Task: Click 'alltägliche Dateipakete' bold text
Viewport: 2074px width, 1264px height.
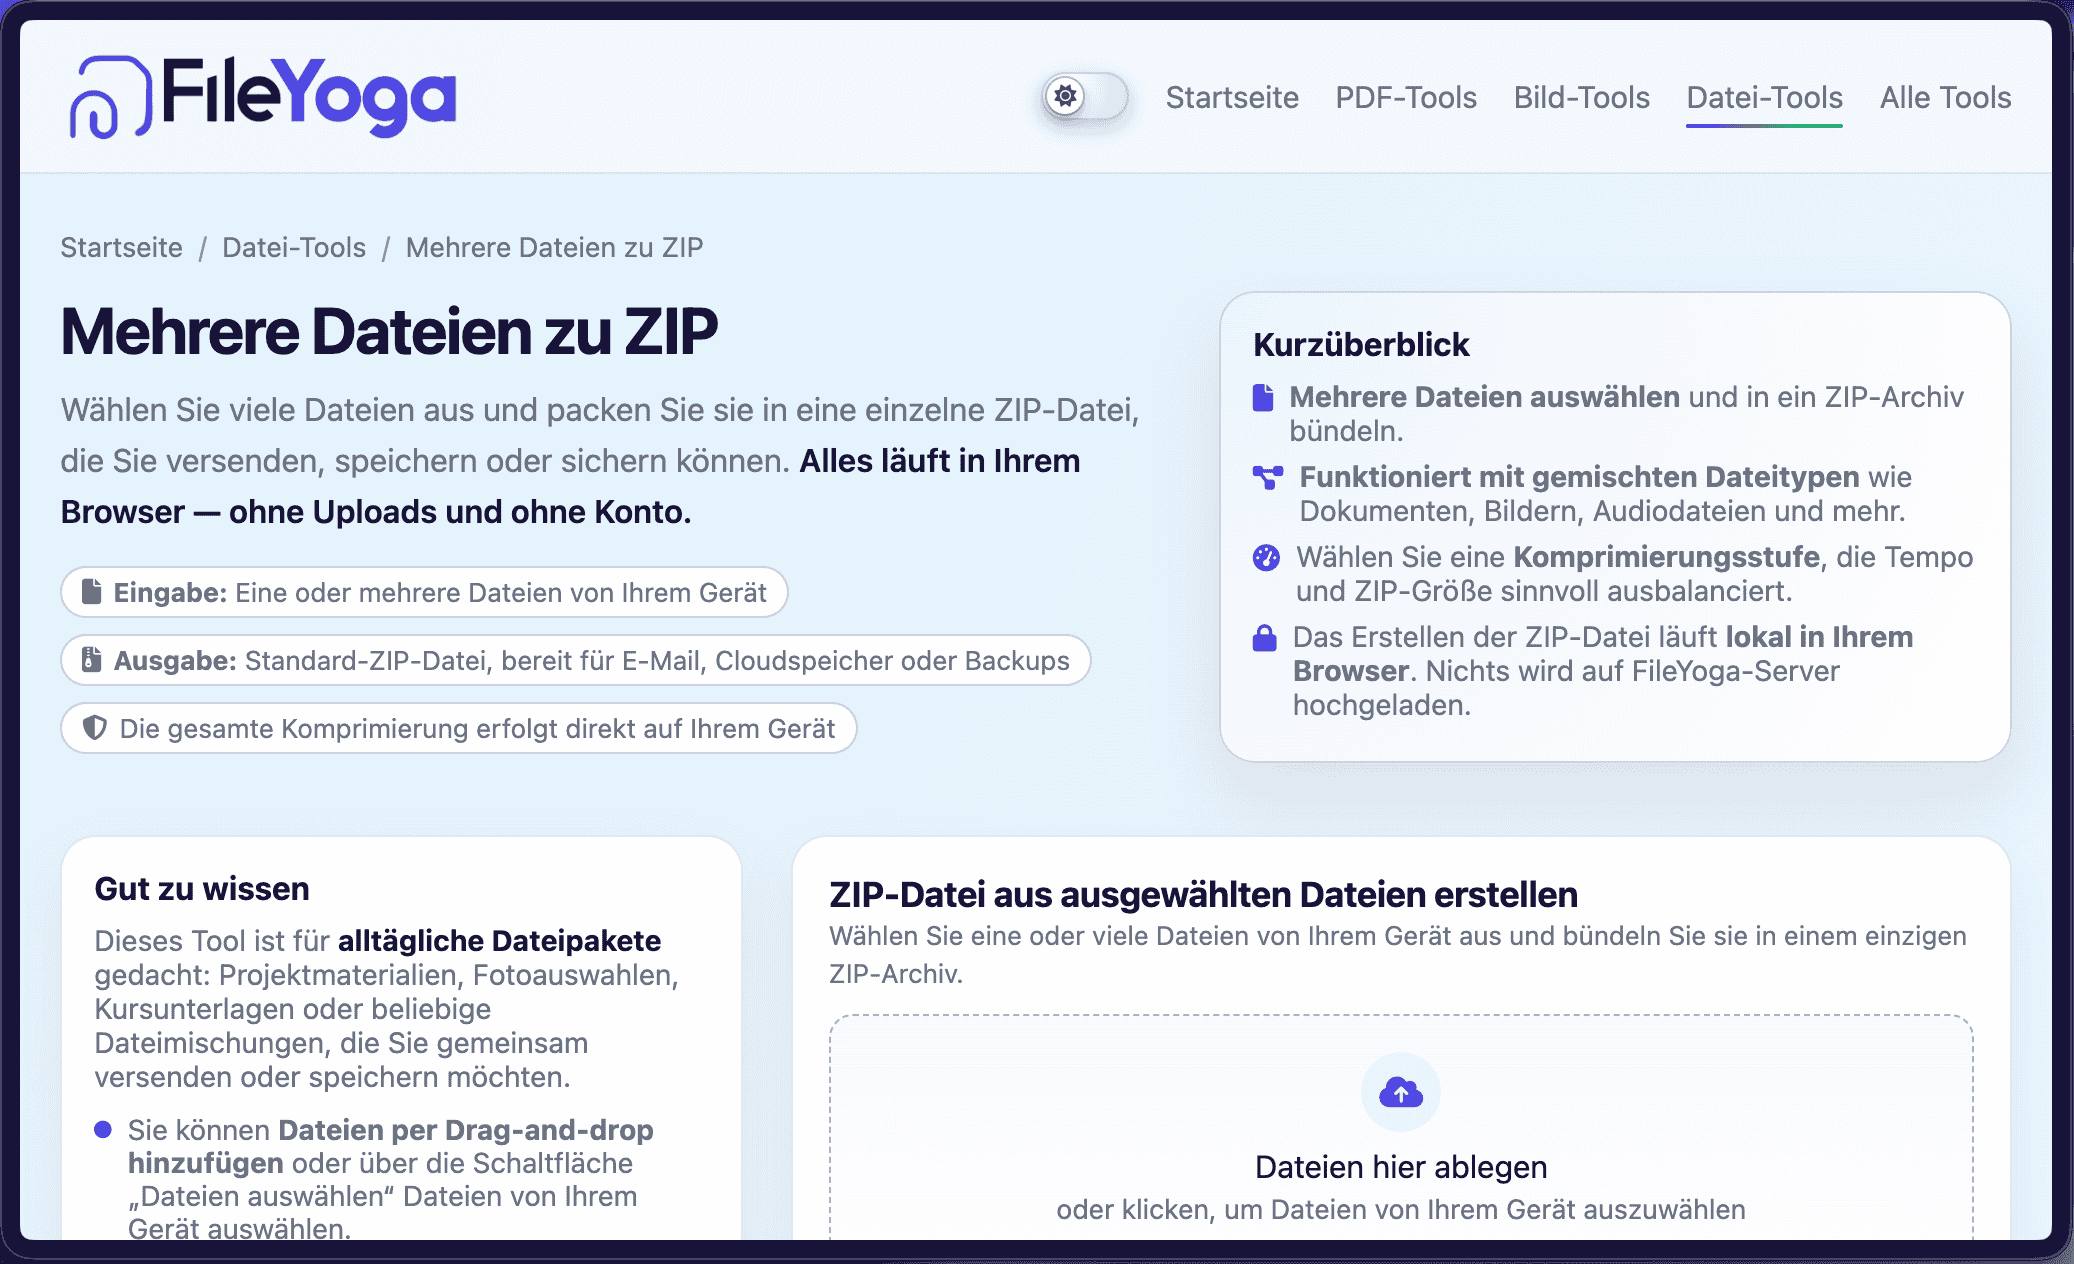Action: 499,941
